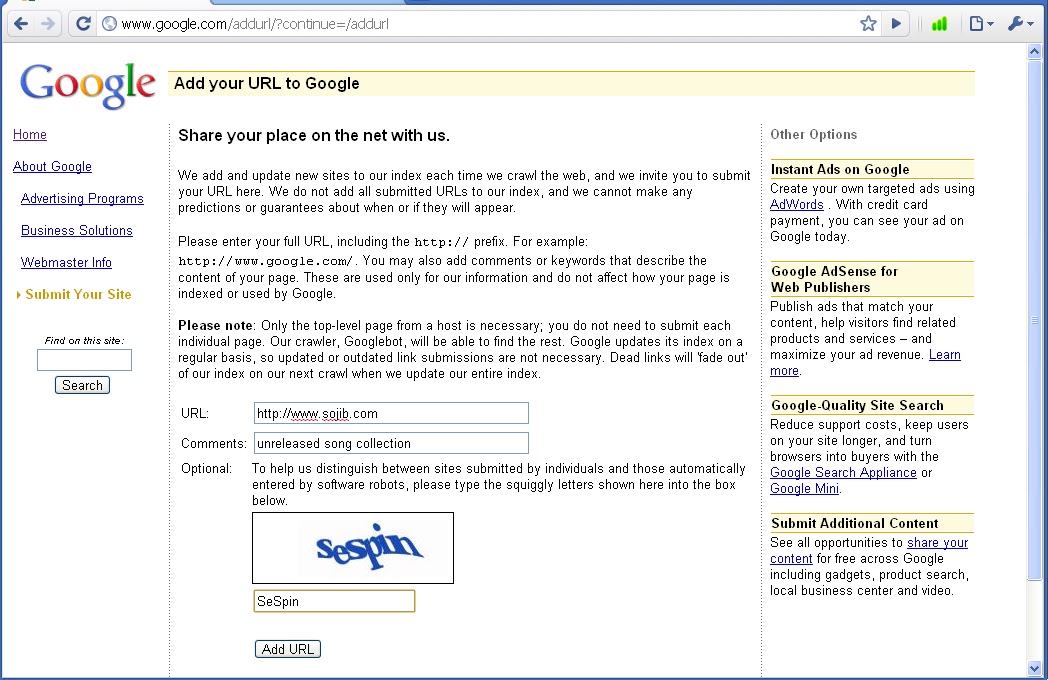
Task: Go forward with the browser forward arrow
Action: pos(48,24)
